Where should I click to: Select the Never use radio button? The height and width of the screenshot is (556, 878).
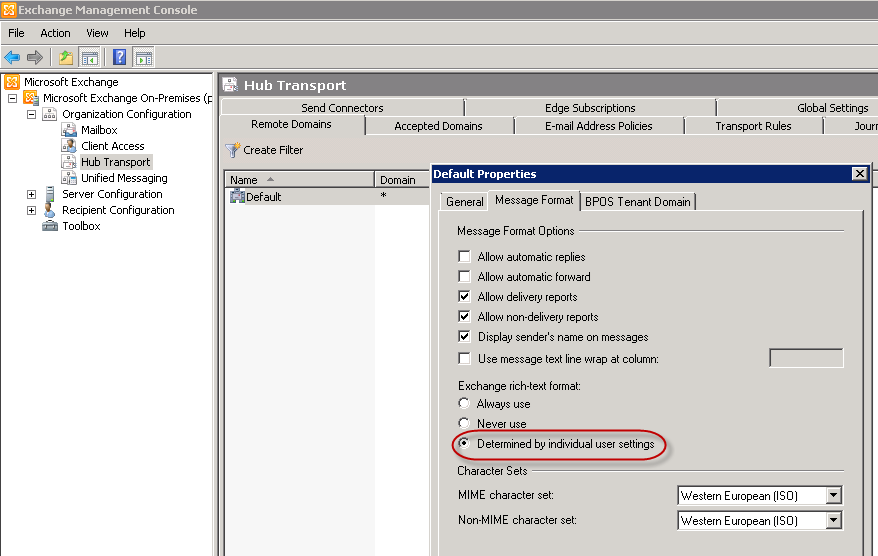(x=464, y=424)
